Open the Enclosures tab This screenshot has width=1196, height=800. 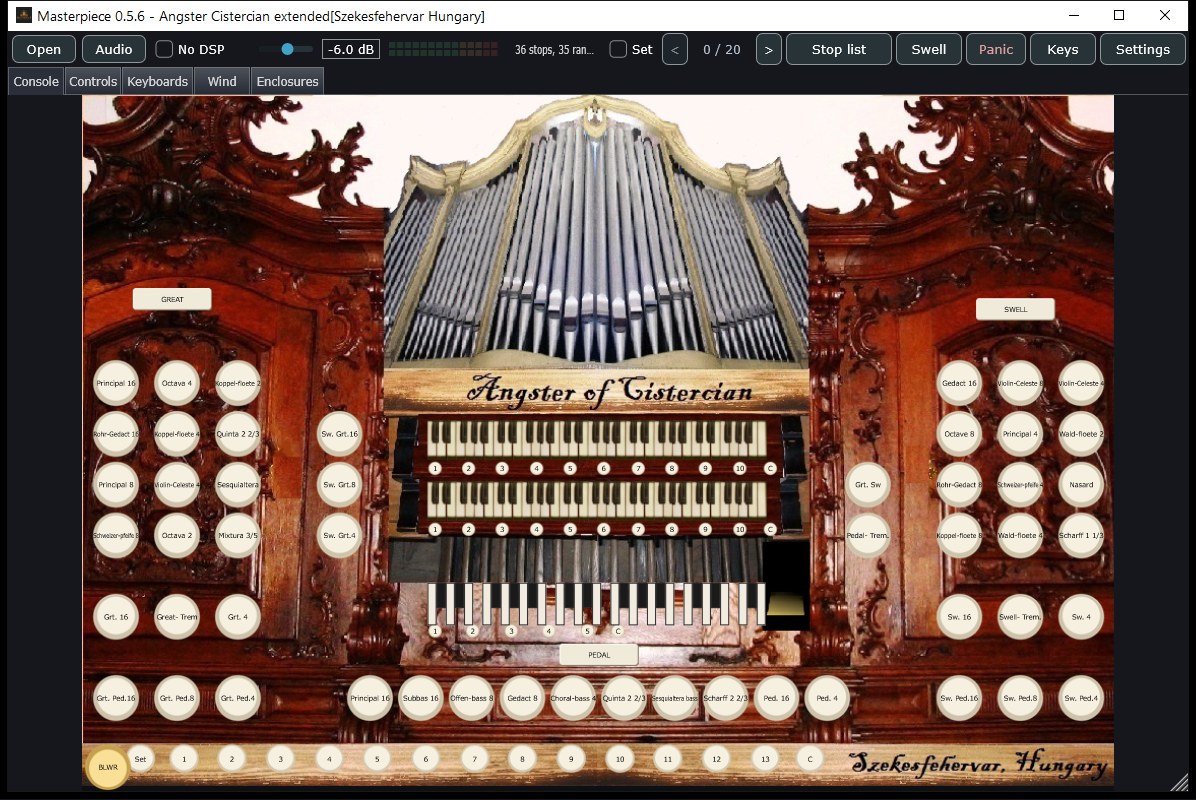tap(288, 82)
